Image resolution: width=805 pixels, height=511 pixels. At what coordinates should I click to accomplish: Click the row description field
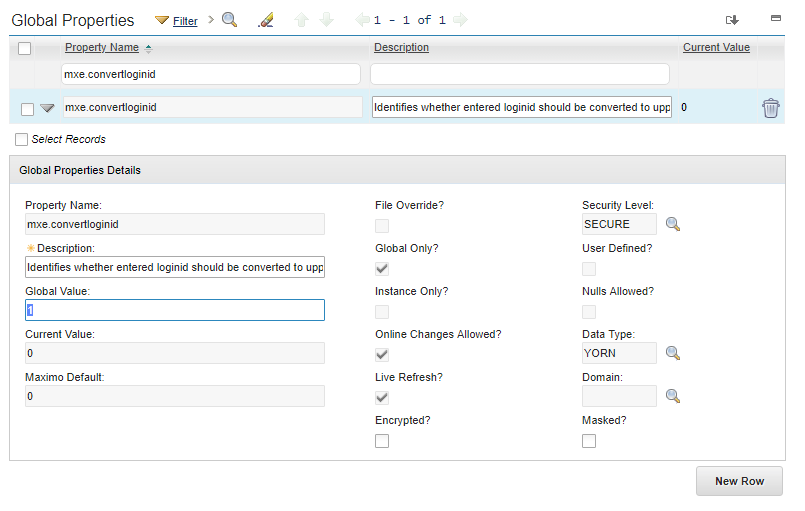click(x=522, y=107)
